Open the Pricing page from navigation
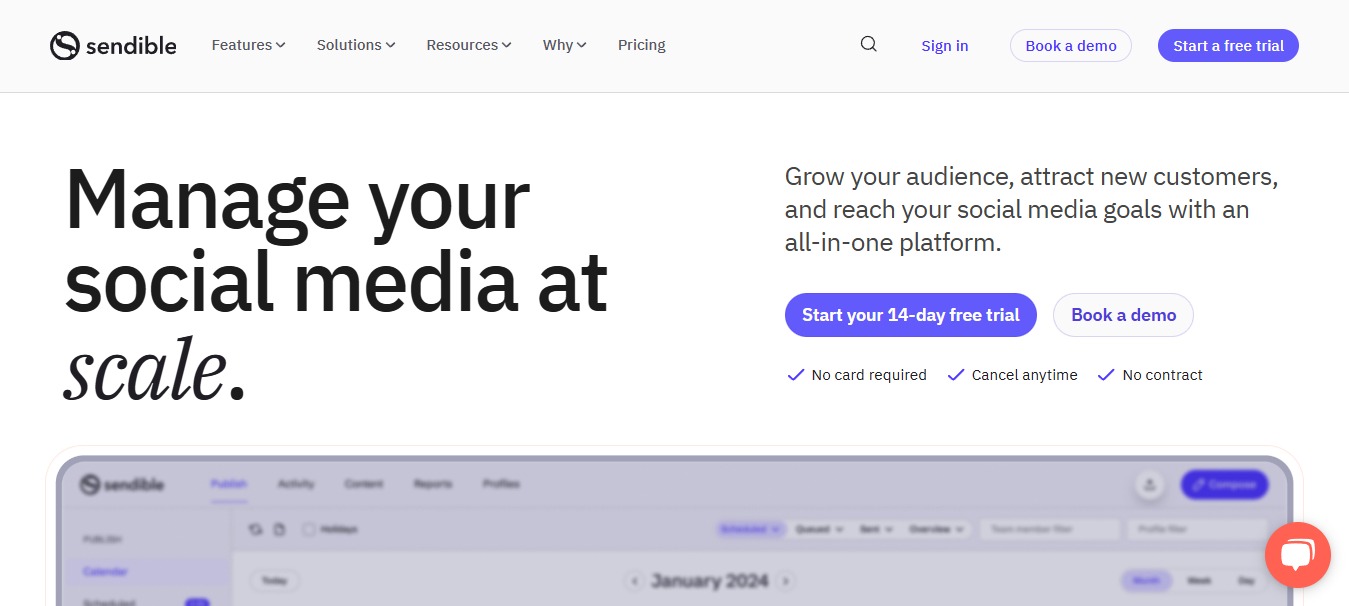This screenshot has height=606, width=1349. [641, 45]
